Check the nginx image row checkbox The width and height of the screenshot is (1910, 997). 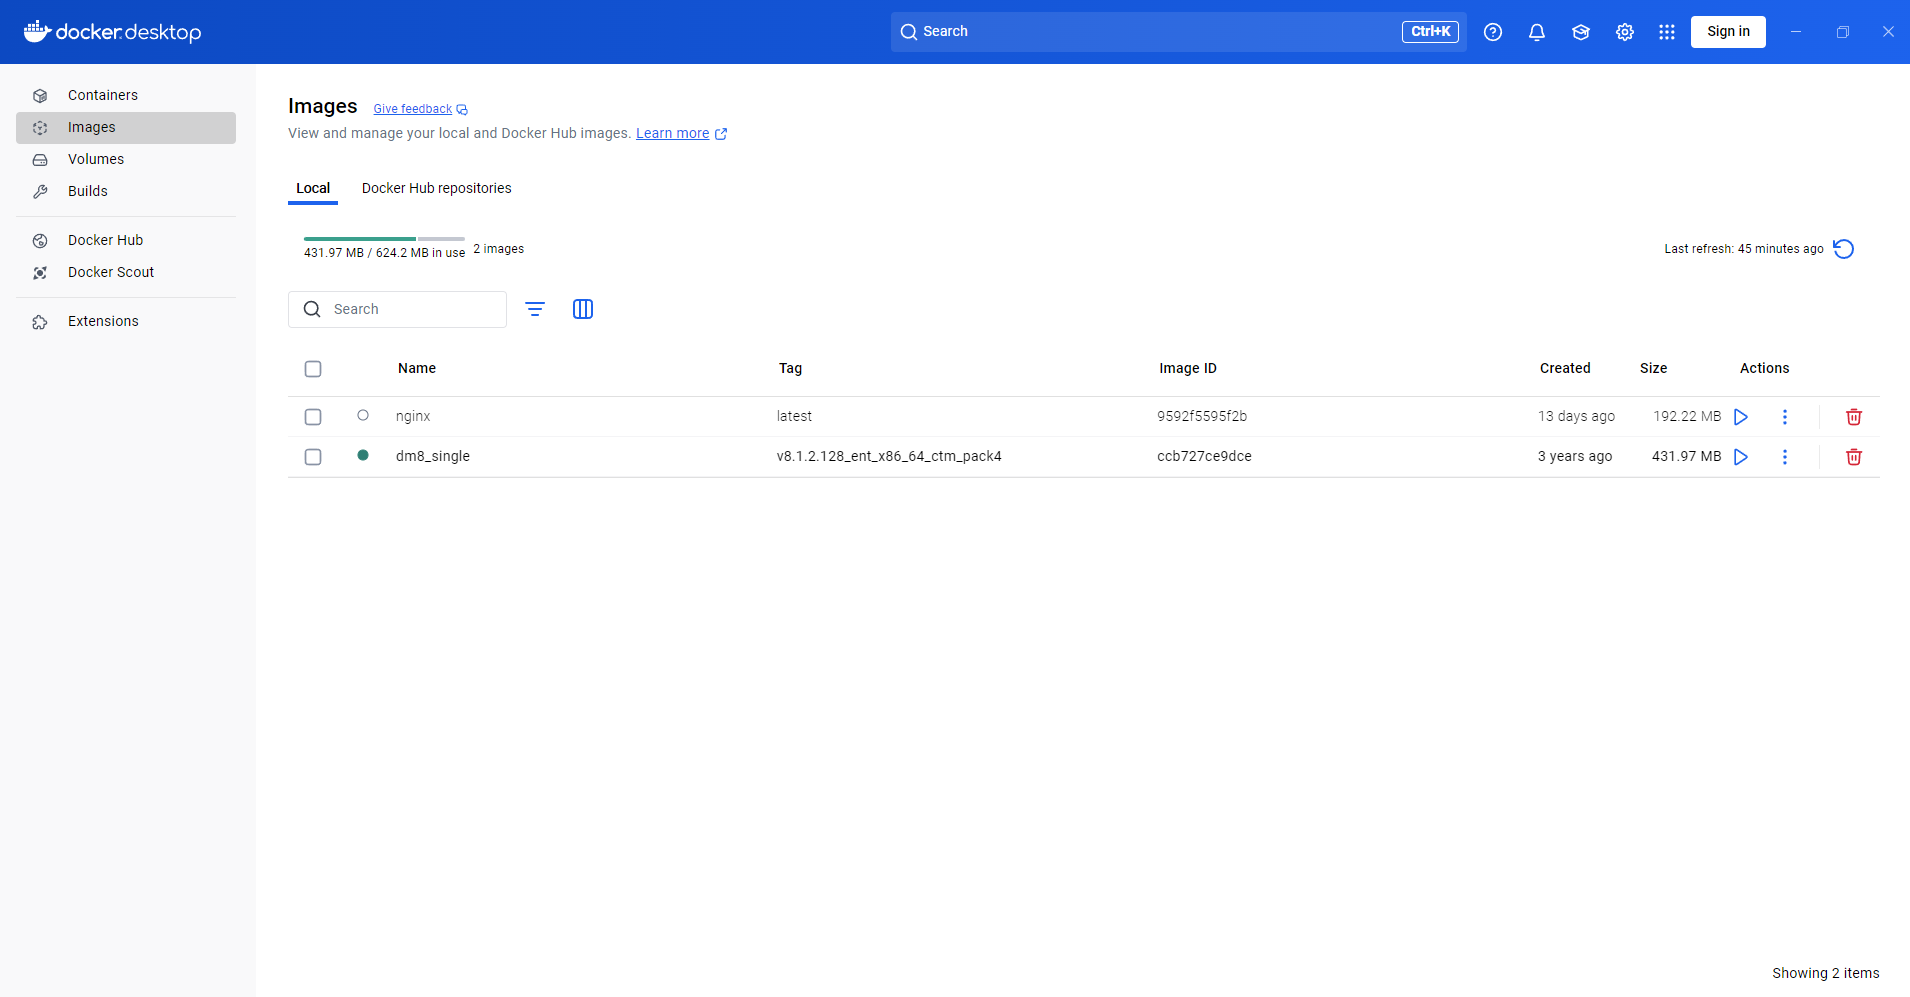(313, 416)
